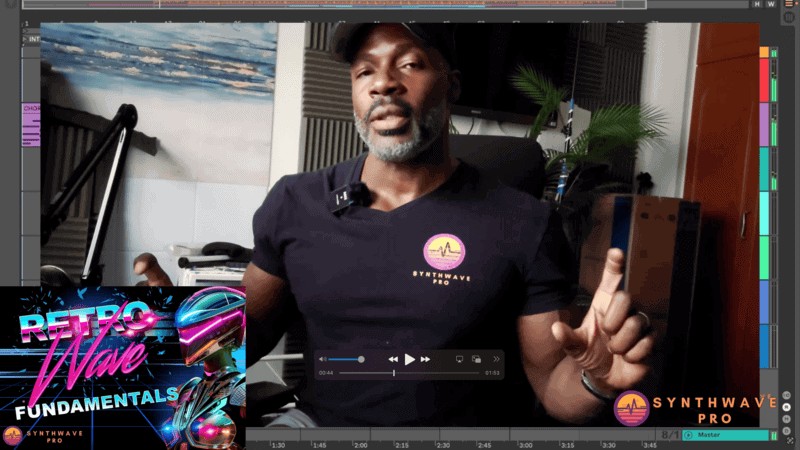
Task: Click the 3:45 marker on time ruler
Action: (x=649, y=445)
